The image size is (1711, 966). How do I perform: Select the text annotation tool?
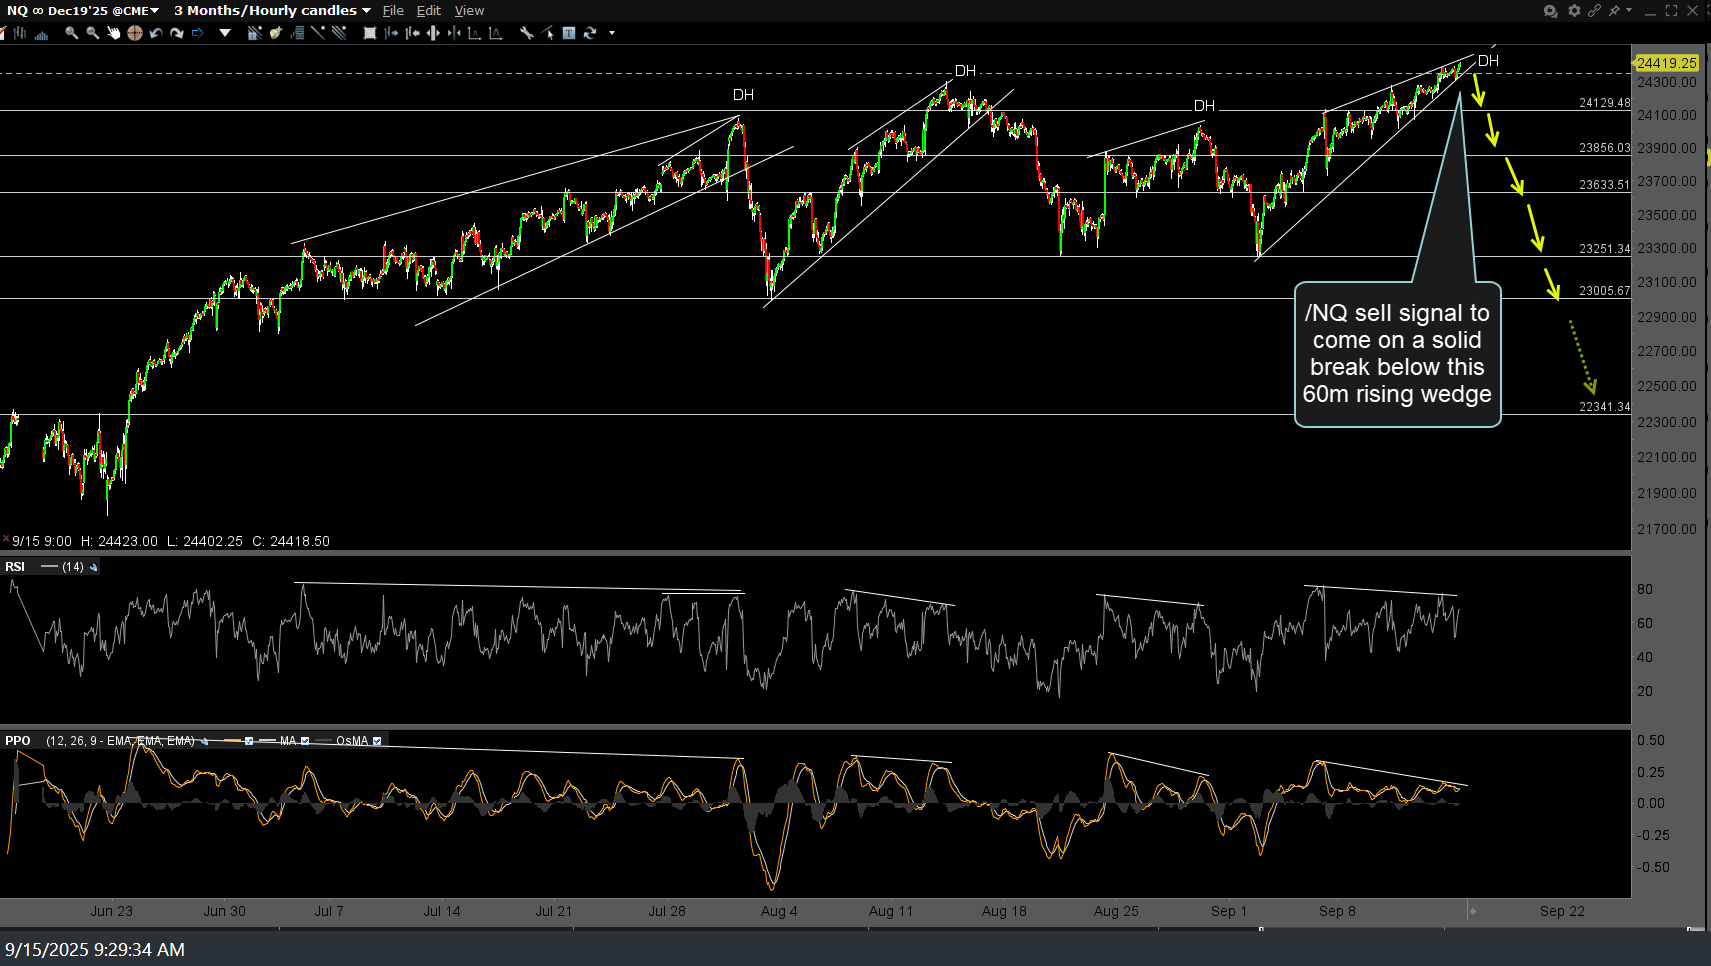click(x=568, y=33)
